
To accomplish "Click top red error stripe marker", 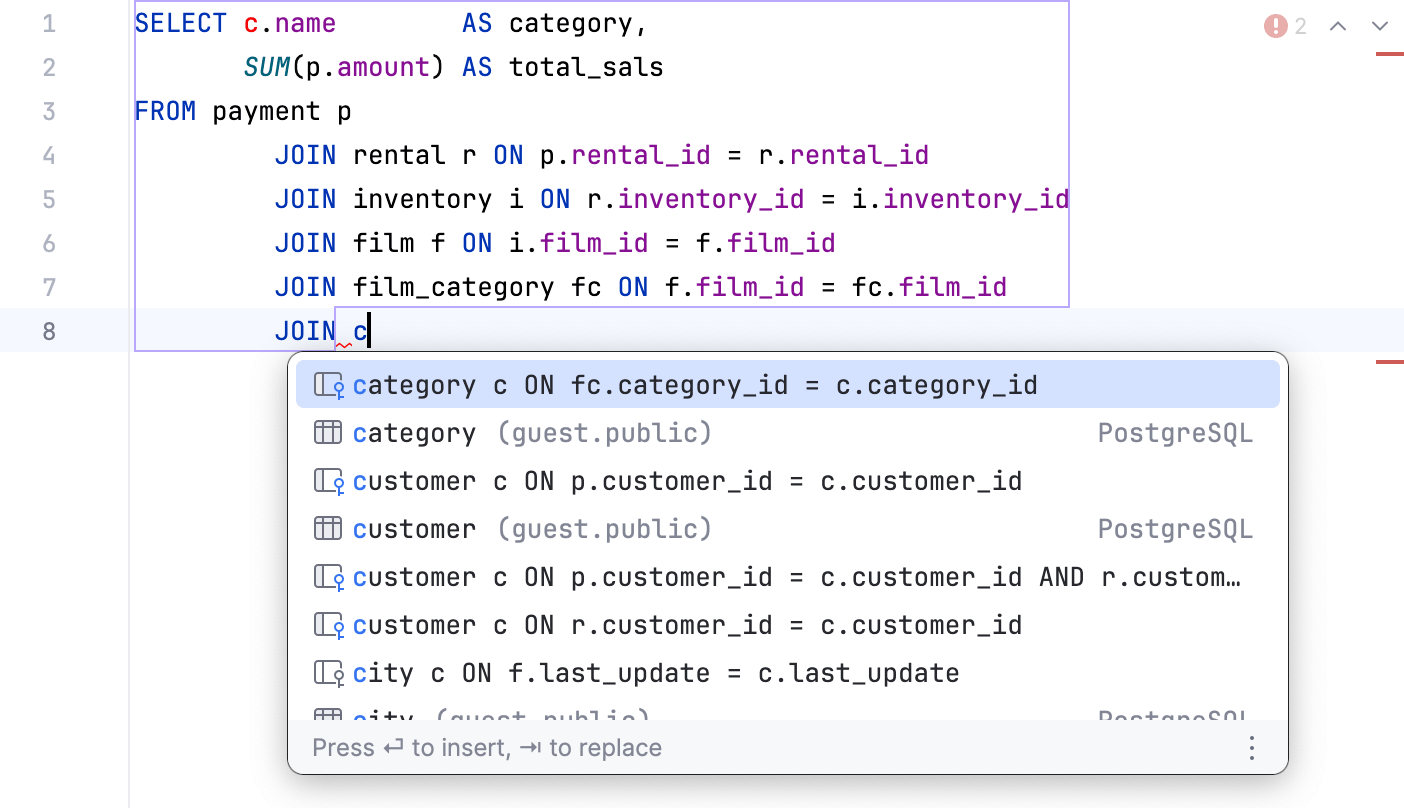I will (1389, 54).
